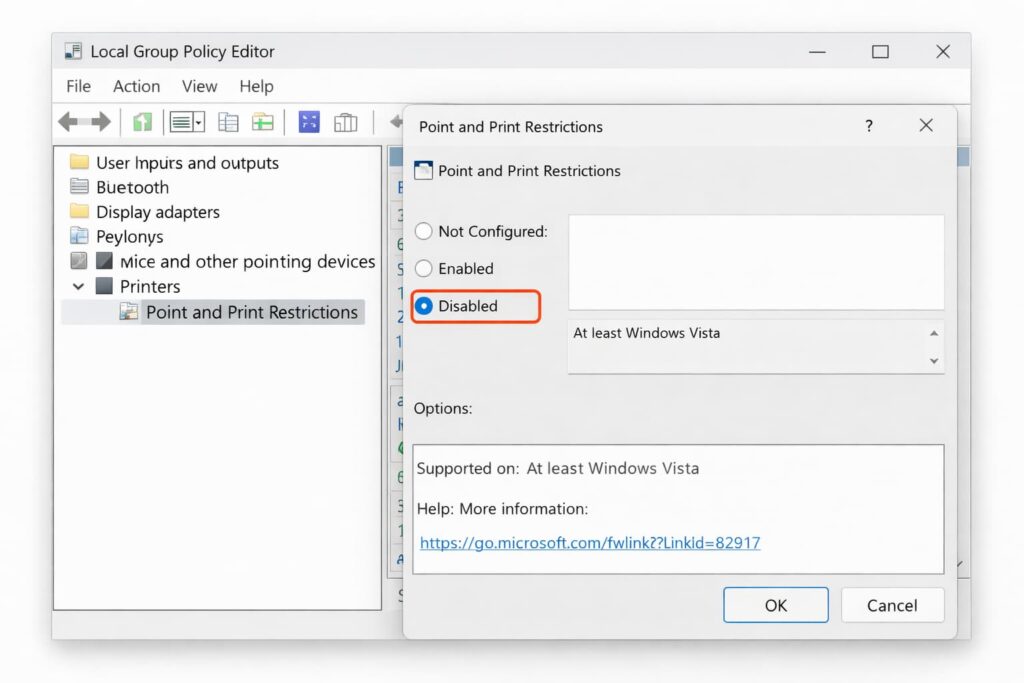This screenshot has width=1024, height=683.
Task: Select the Enabled radio option
Action: click(424, 268)
